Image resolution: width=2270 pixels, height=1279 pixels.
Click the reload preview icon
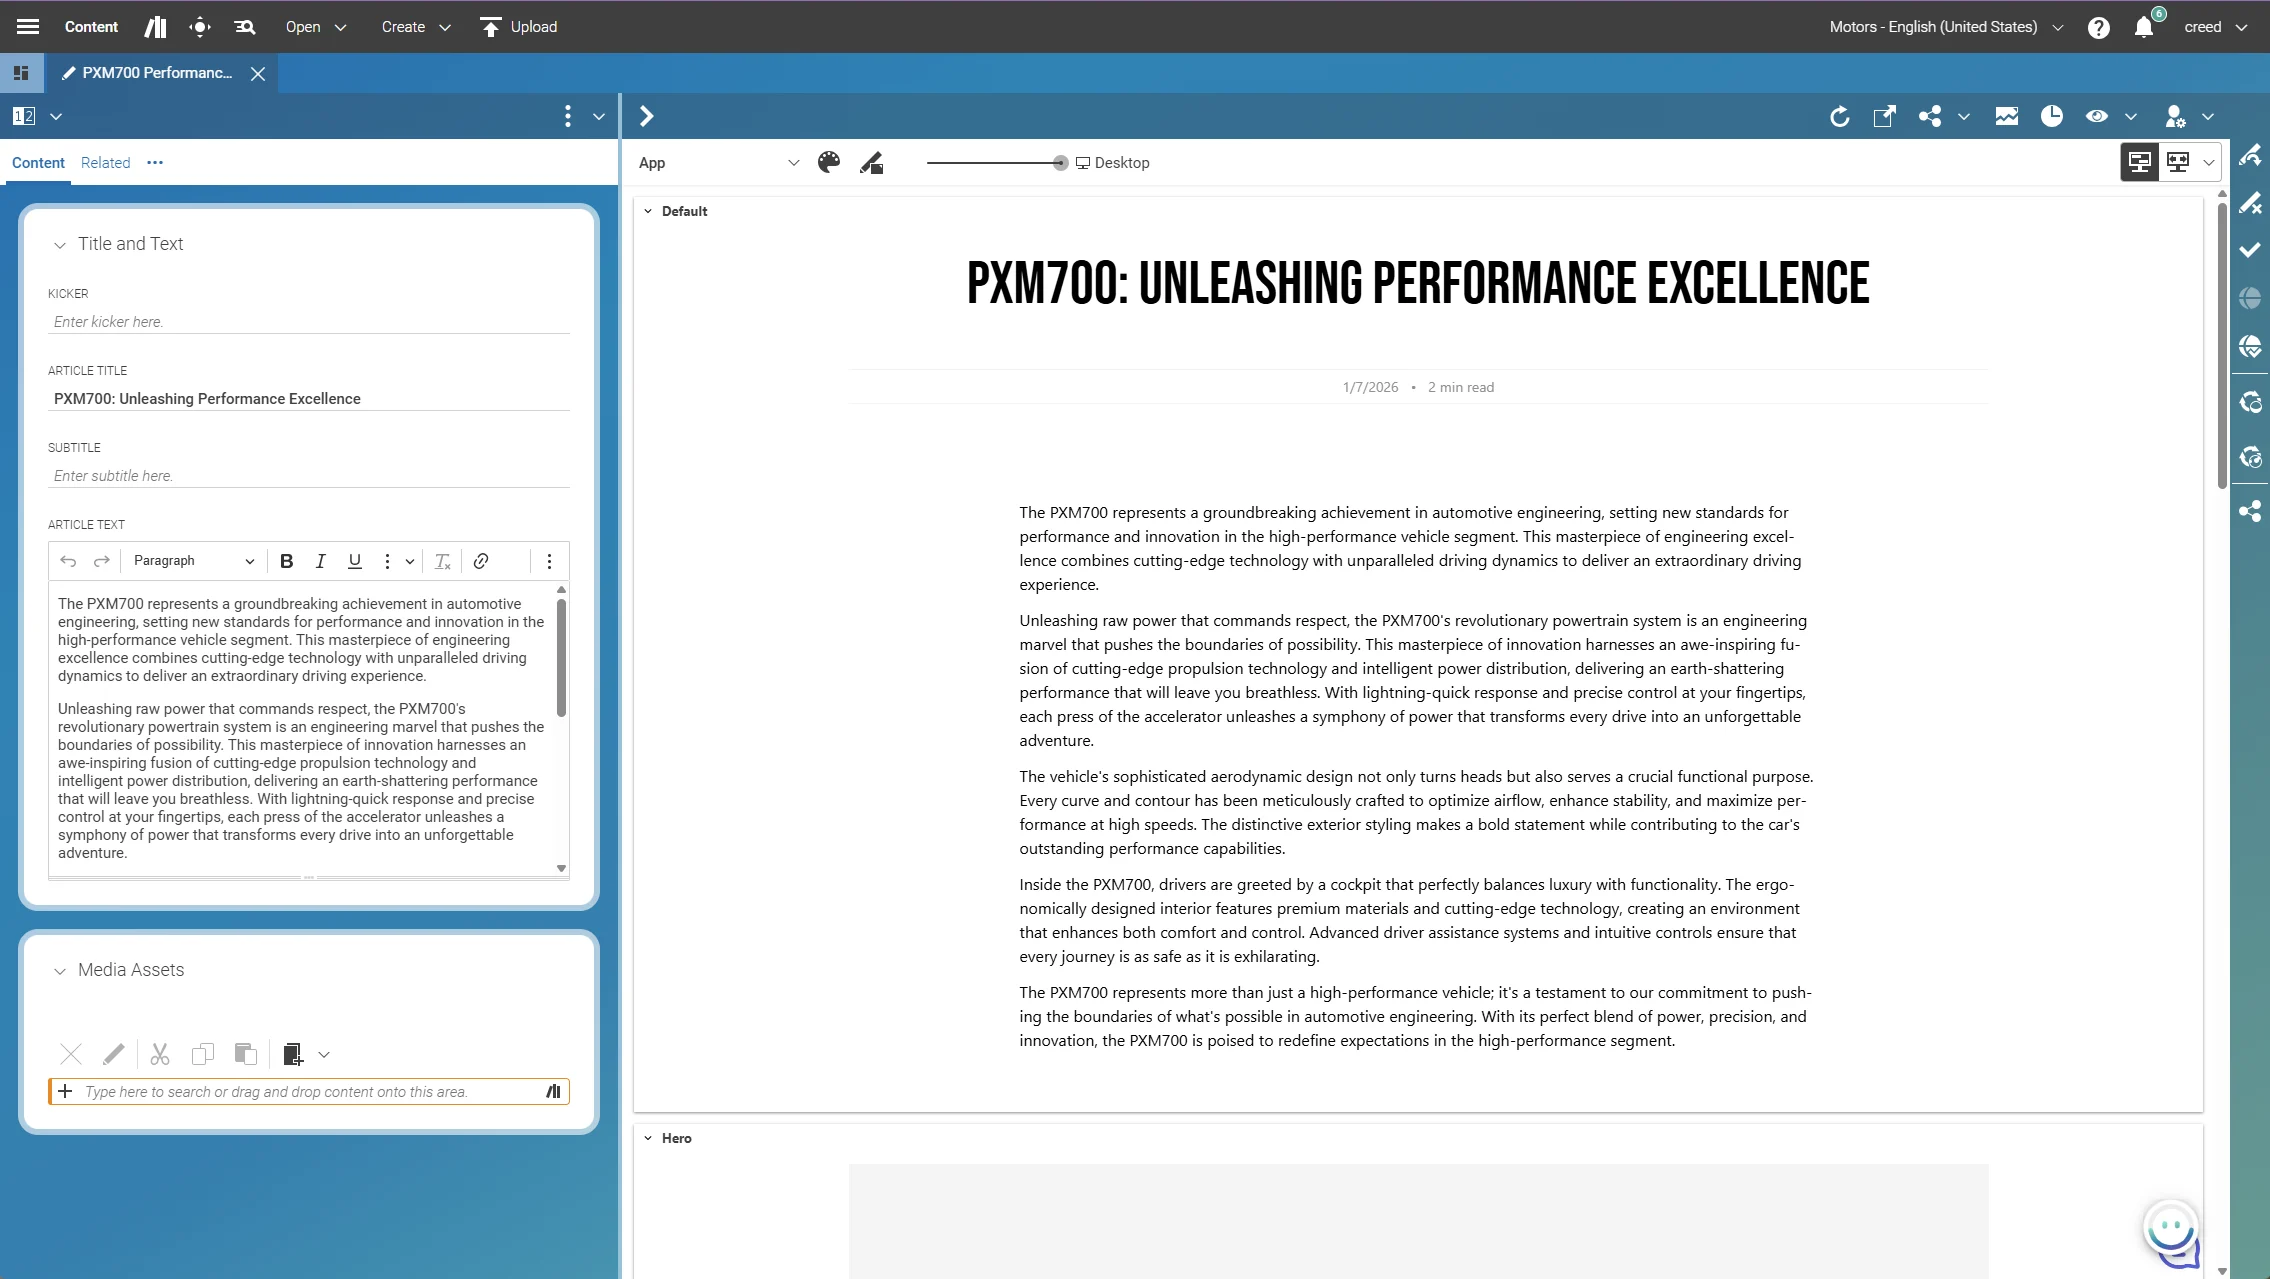click(1839, 116)
